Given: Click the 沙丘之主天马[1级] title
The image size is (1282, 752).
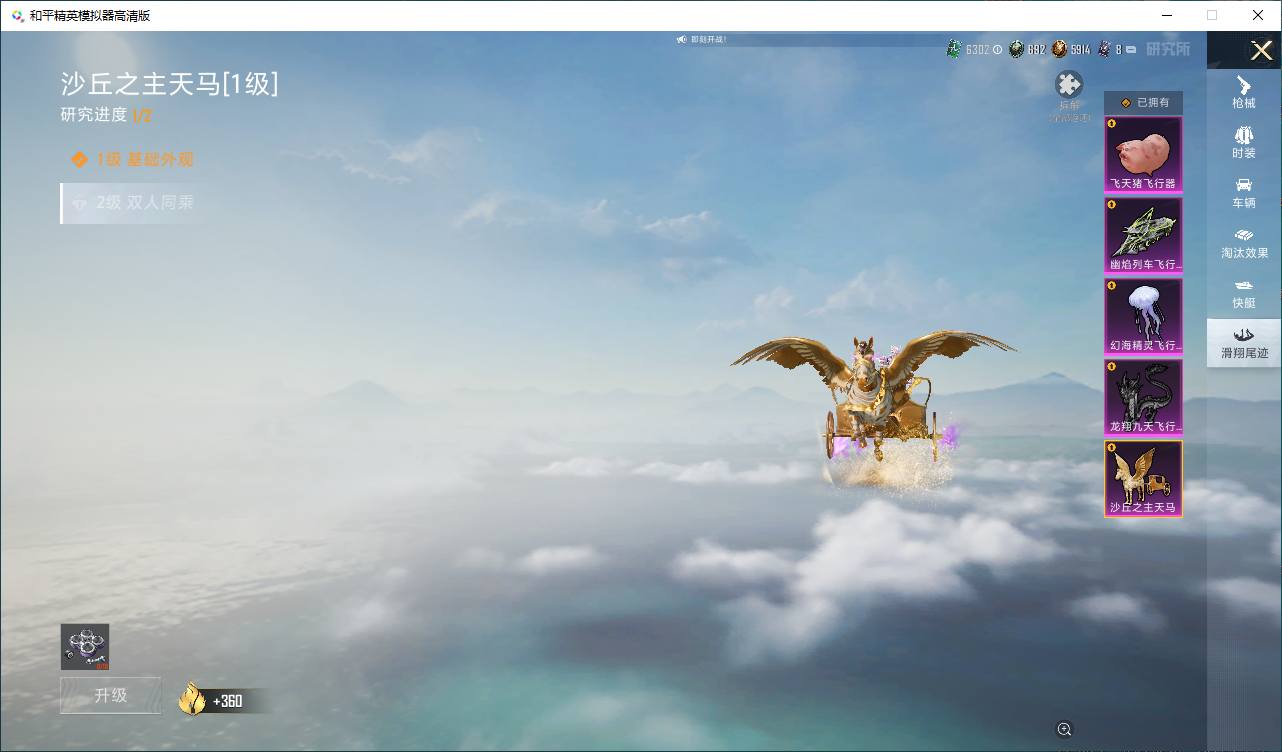Looking at the screenshot, I should [x=169, y=84].
